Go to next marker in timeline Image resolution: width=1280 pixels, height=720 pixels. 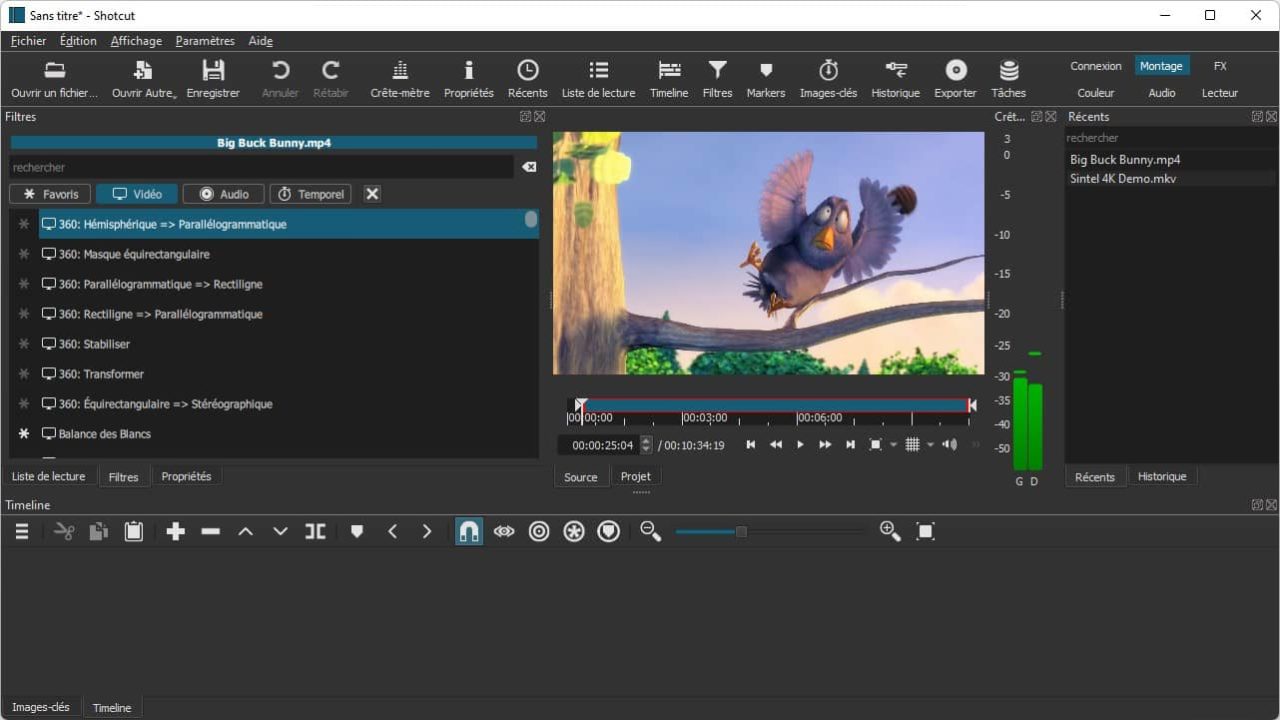tap(427, 532)
